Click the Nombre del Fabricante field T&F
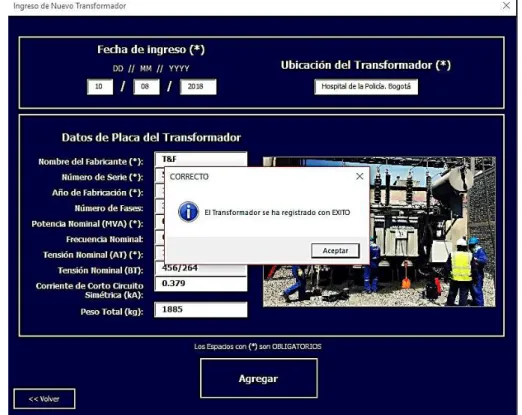The width and height of the screenshot is (522, 415). click(201, 159)
